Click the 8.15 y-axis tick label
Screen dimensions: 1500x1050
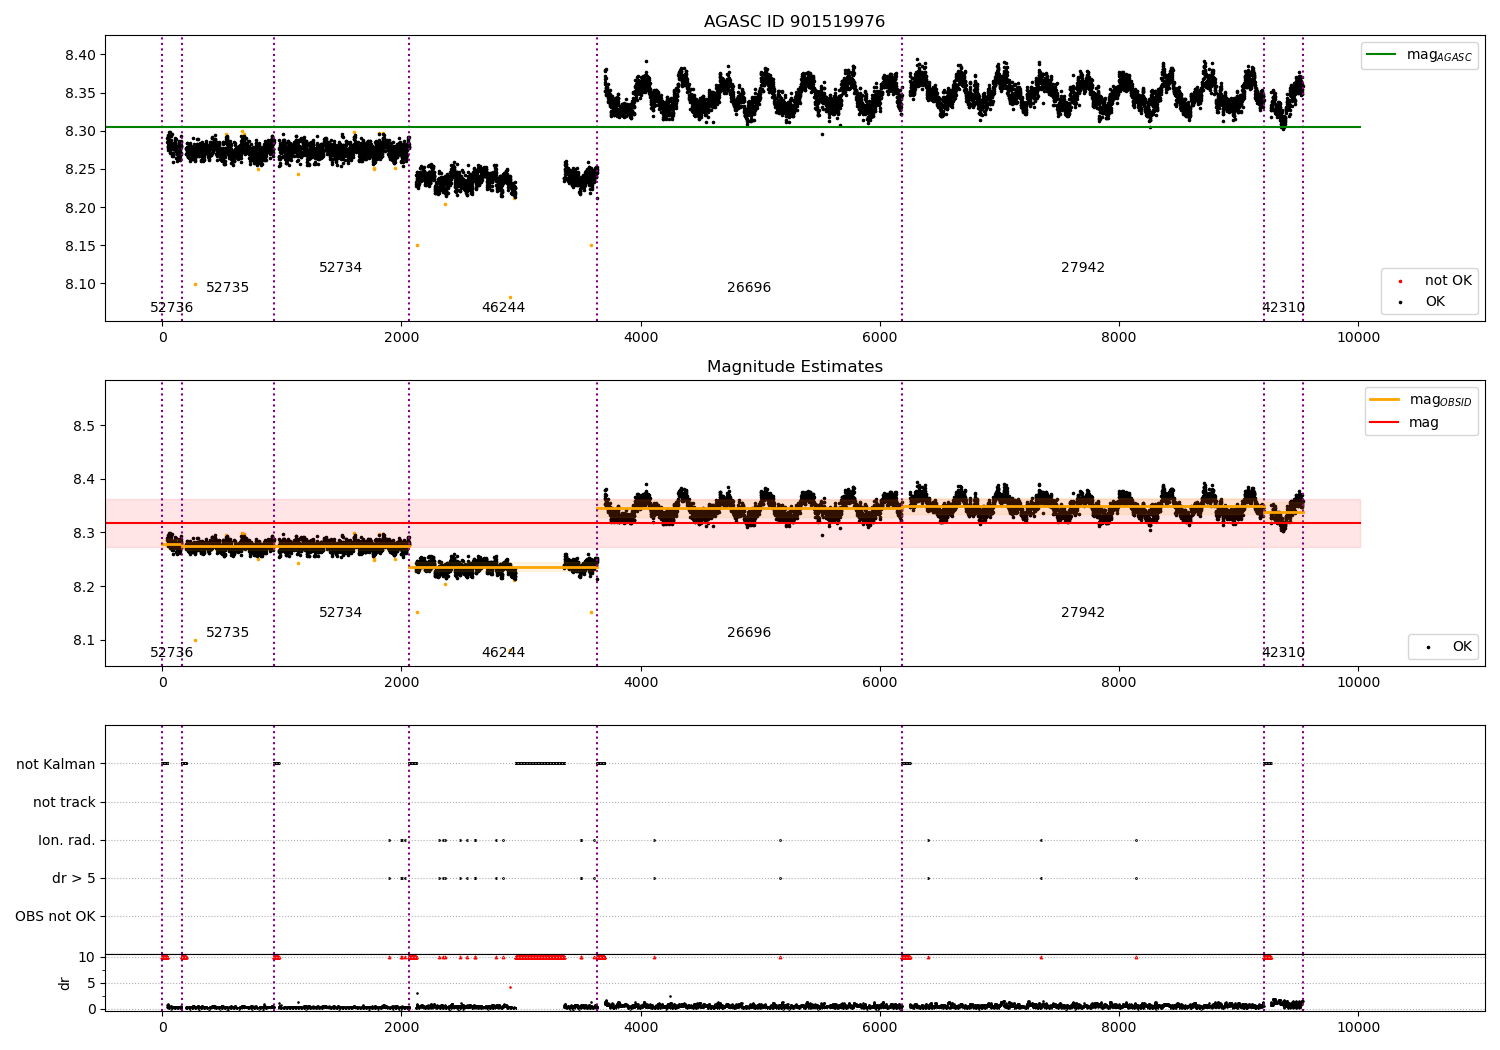click(81, 246)
